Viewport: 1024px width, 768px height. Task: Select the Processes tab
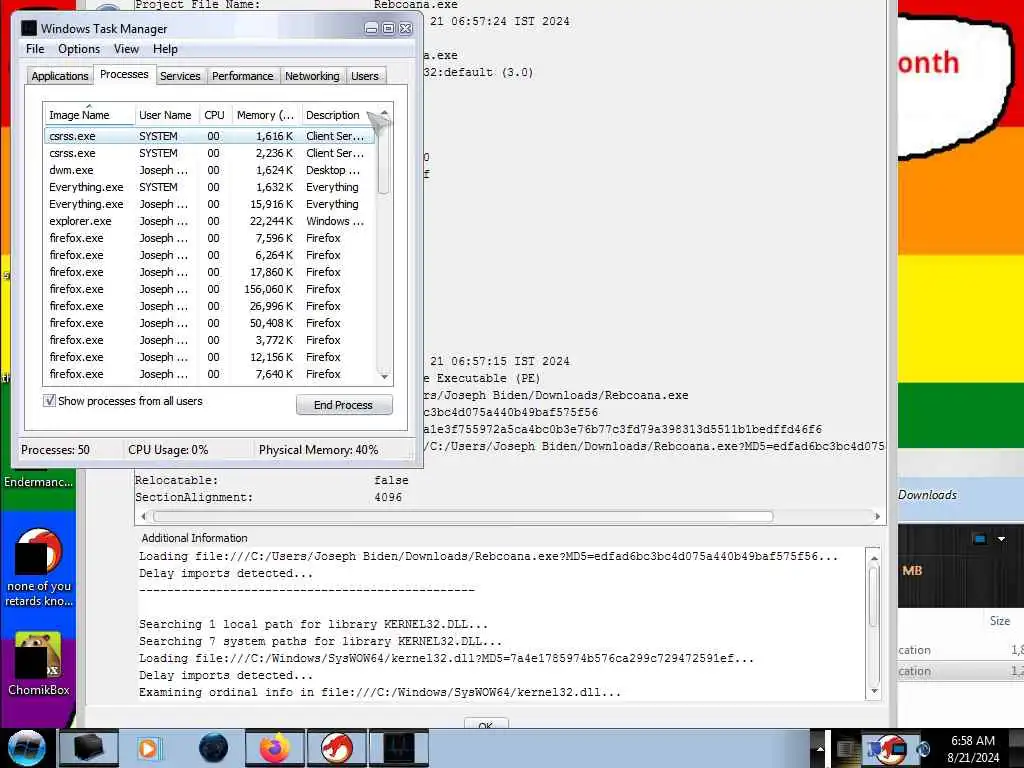click(x=124, y=74)
